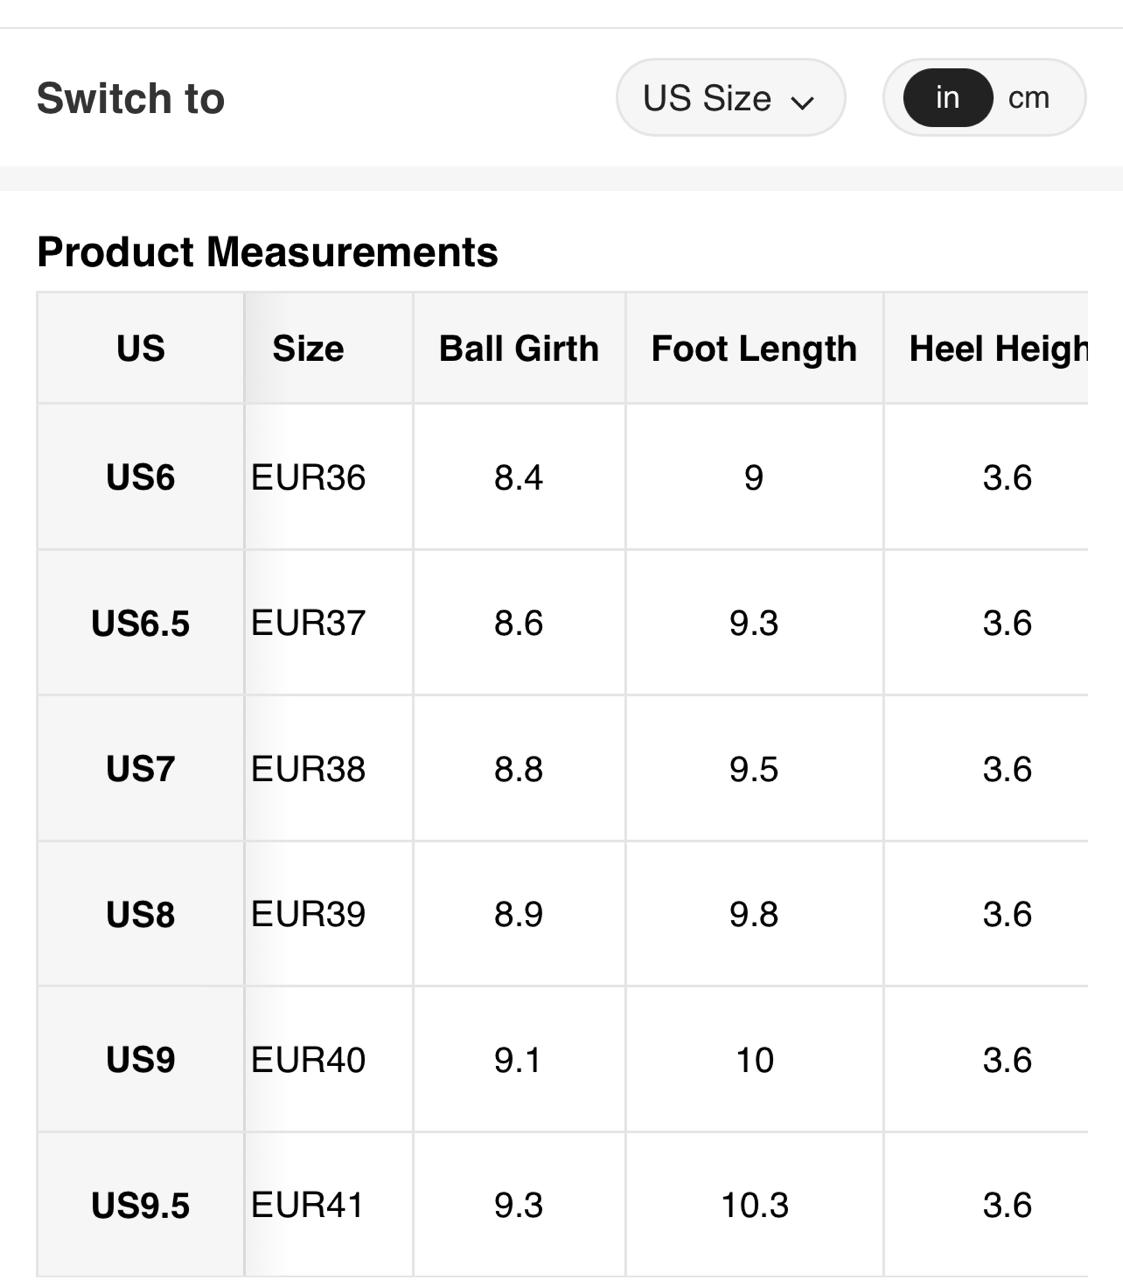1123x1280 pixels.
Task: Select the US6 size row label
Action: coord(140,477)
